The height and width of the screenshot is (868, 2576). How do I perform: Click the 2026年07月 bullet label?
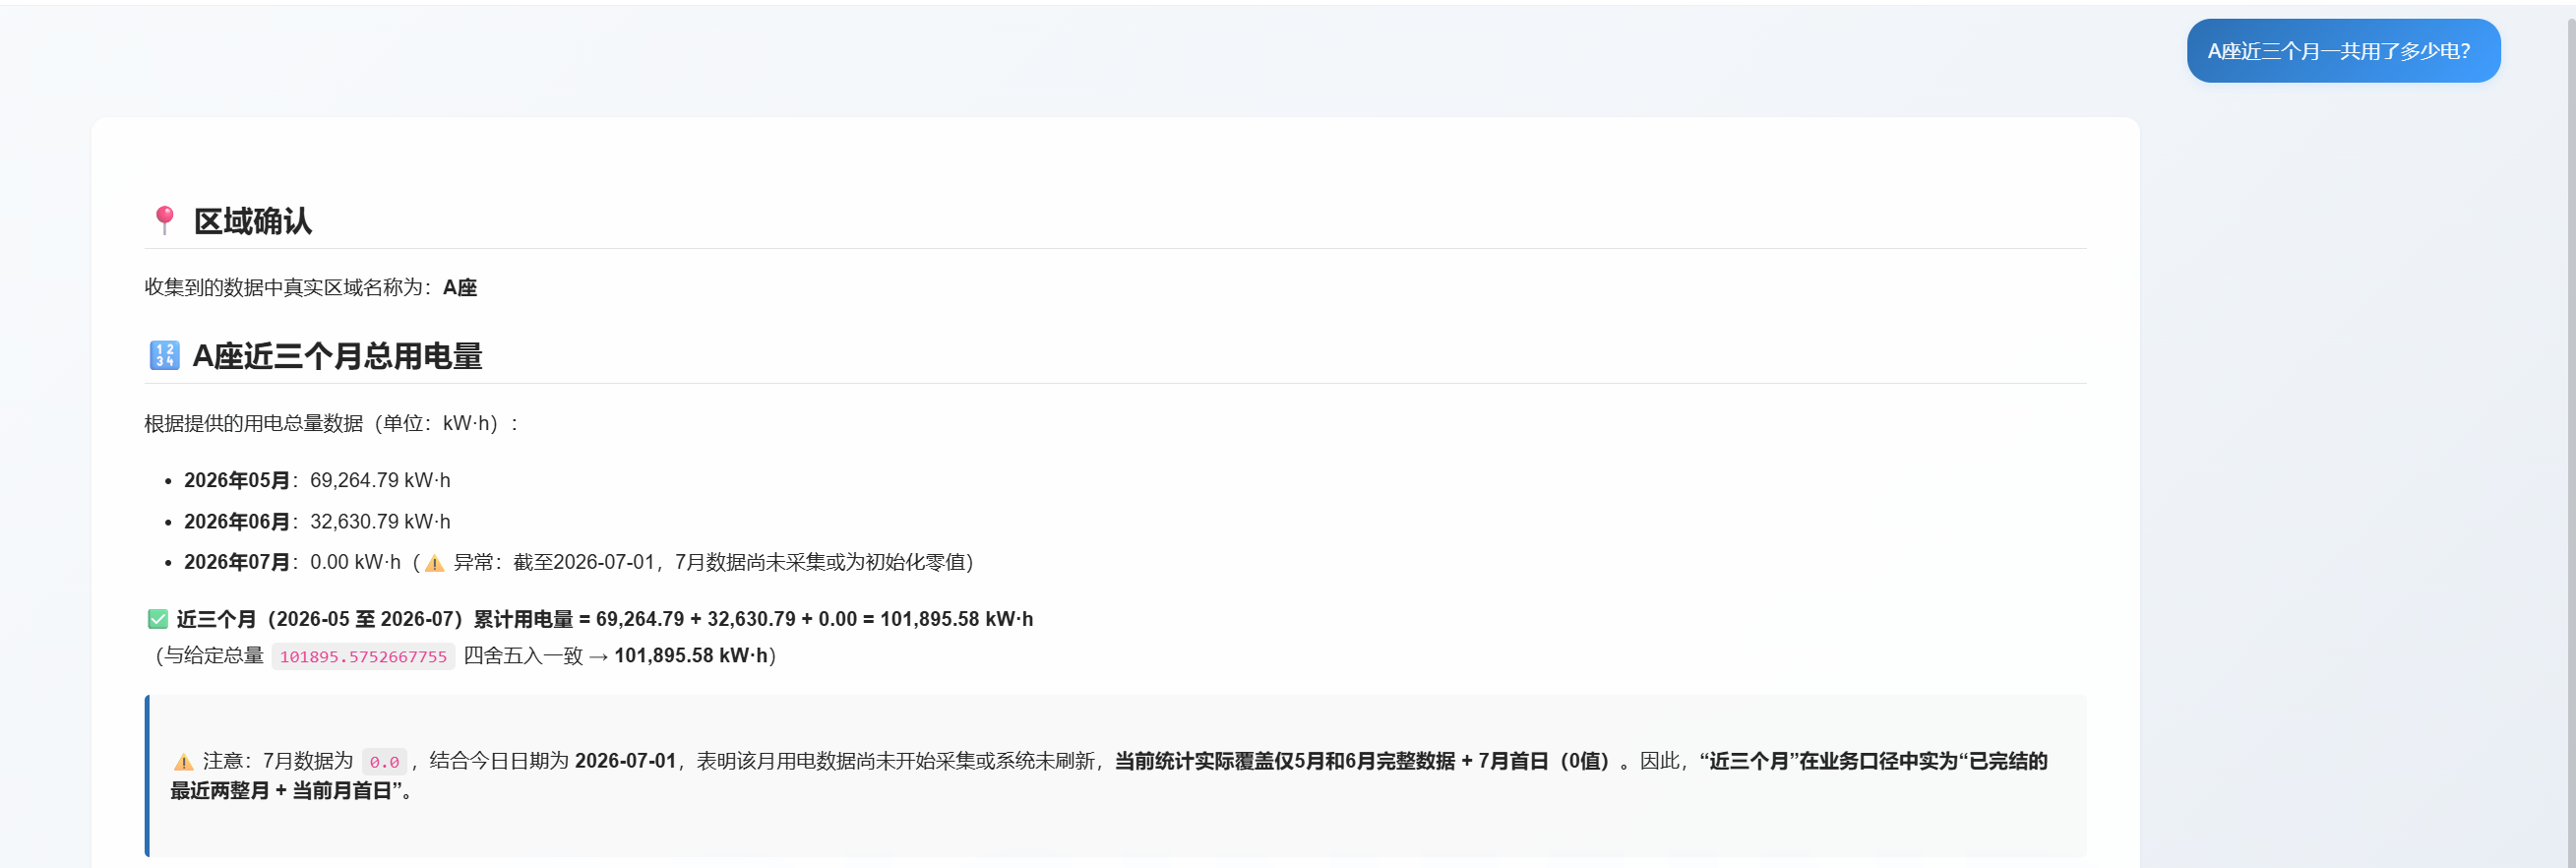point(237,562)
